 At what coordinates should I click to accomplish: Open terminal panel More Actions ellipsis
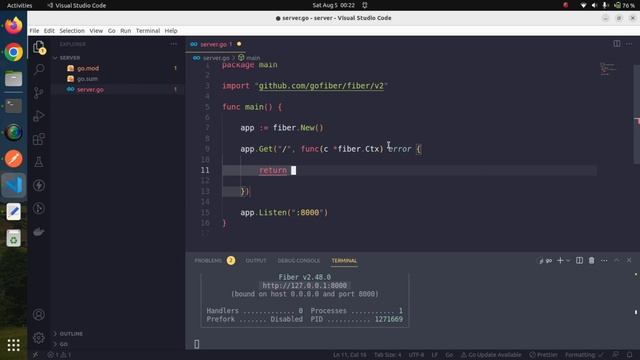point(604,260)
